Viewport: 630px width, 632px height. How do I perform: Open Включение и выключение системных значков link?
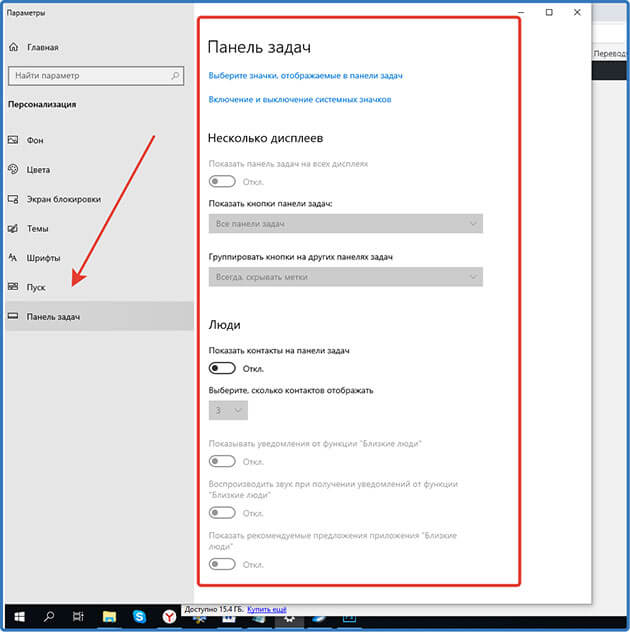[299, 100]
